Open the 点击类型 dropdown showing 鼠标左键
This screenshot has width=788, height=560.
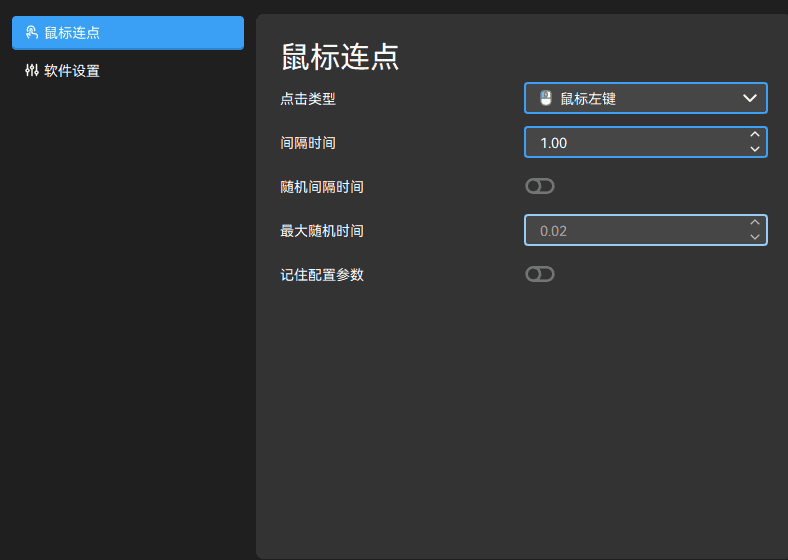(x=645, y=98)
